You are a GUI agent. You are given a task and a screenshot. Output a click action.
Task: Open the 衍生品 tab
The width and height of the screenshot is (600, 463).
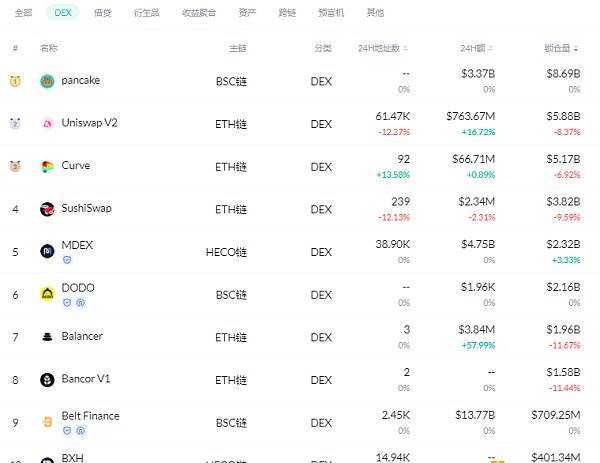click(147, 13)
